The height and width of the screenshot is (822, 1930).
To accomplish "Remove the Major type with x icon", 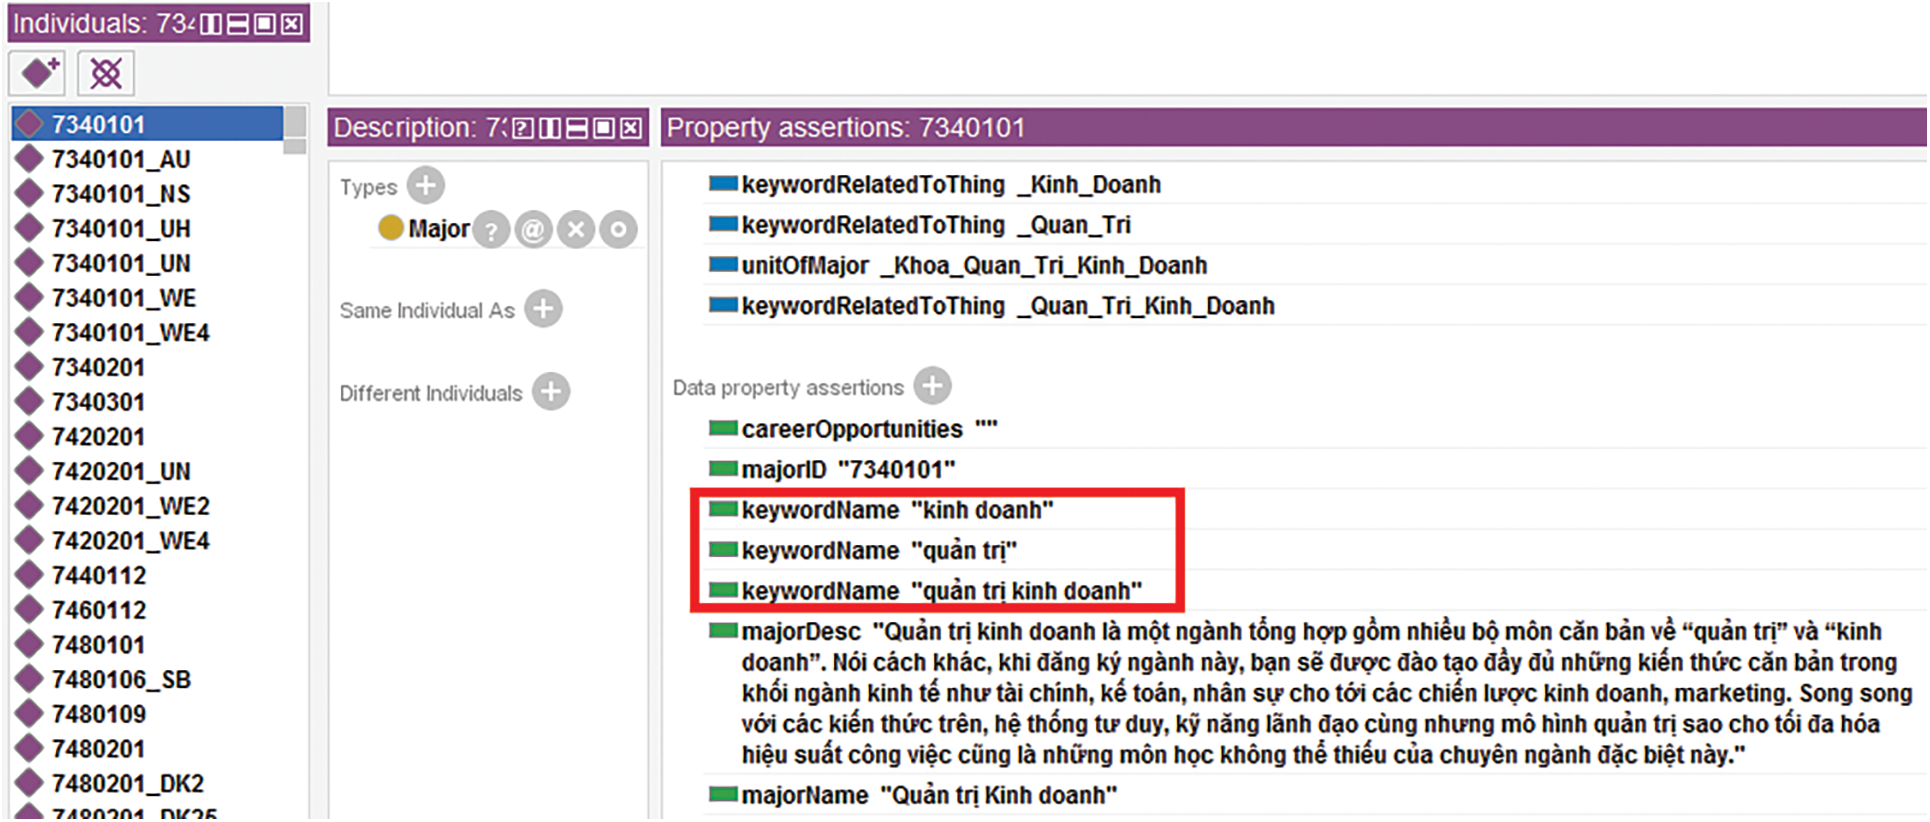I will [x=576, y=230].
